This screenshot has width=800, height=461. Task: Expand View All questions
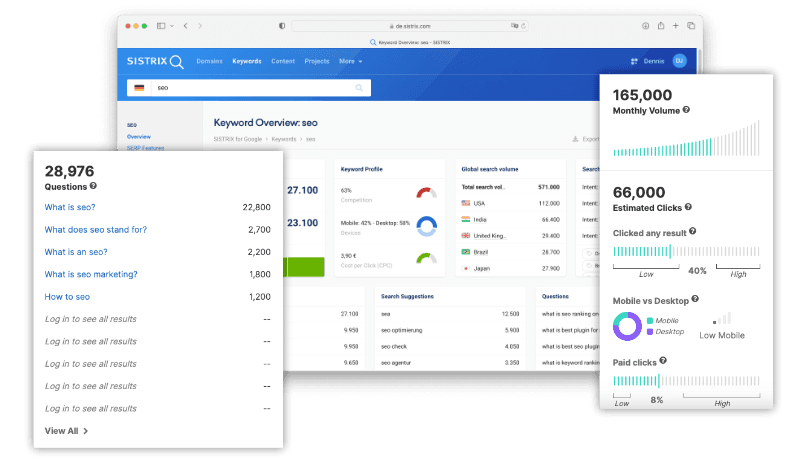point(67,431)
